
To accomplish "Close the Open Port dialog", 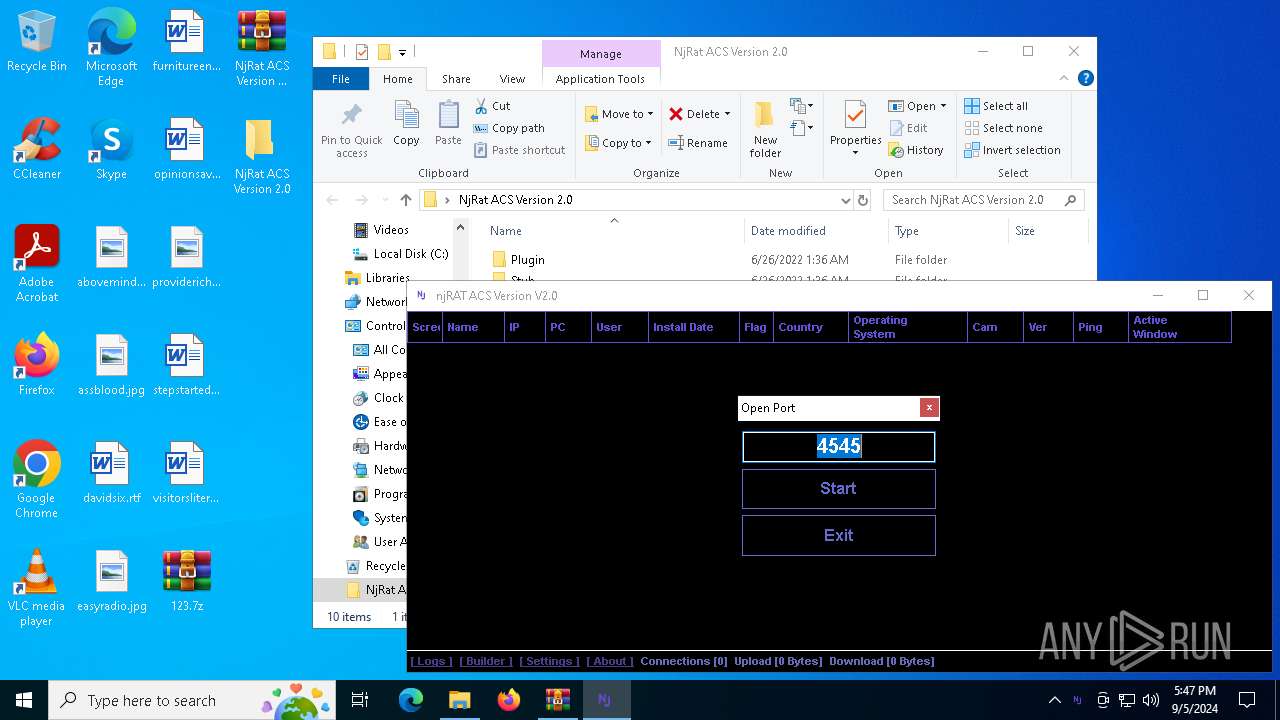I will pos(929,407).
